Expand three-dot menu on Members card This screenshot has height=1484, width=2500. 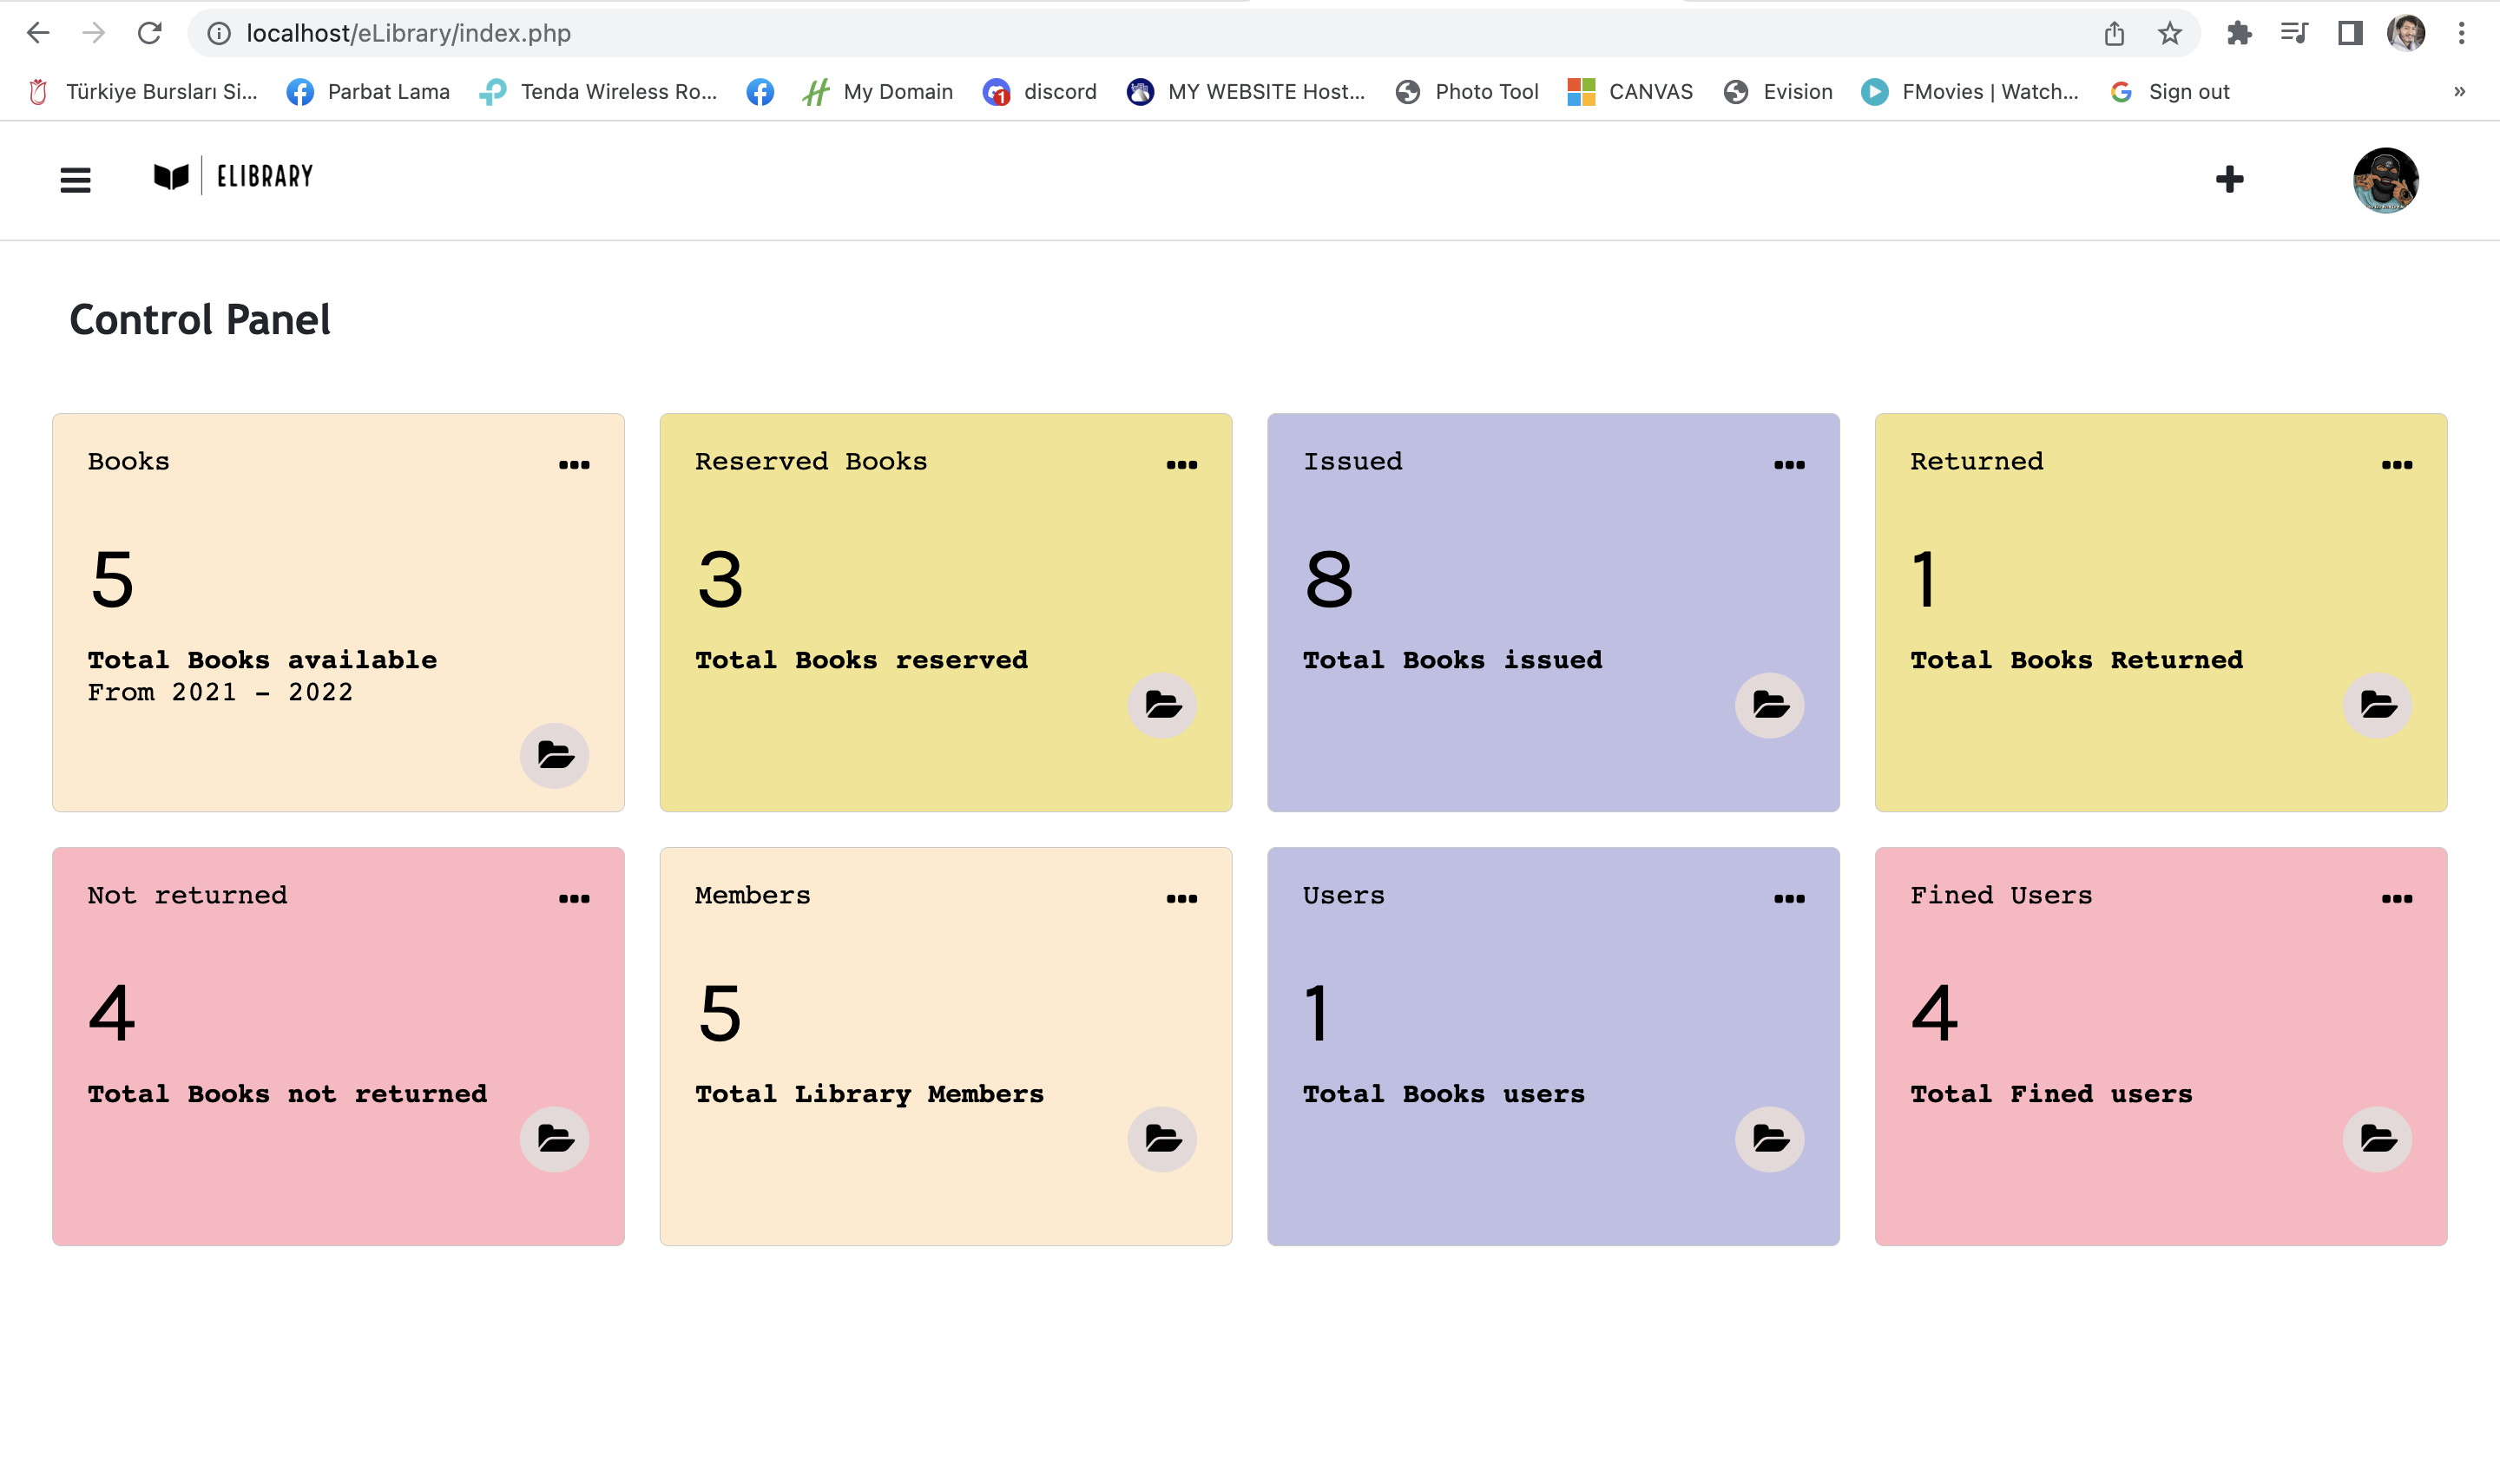pos(1182,899)
